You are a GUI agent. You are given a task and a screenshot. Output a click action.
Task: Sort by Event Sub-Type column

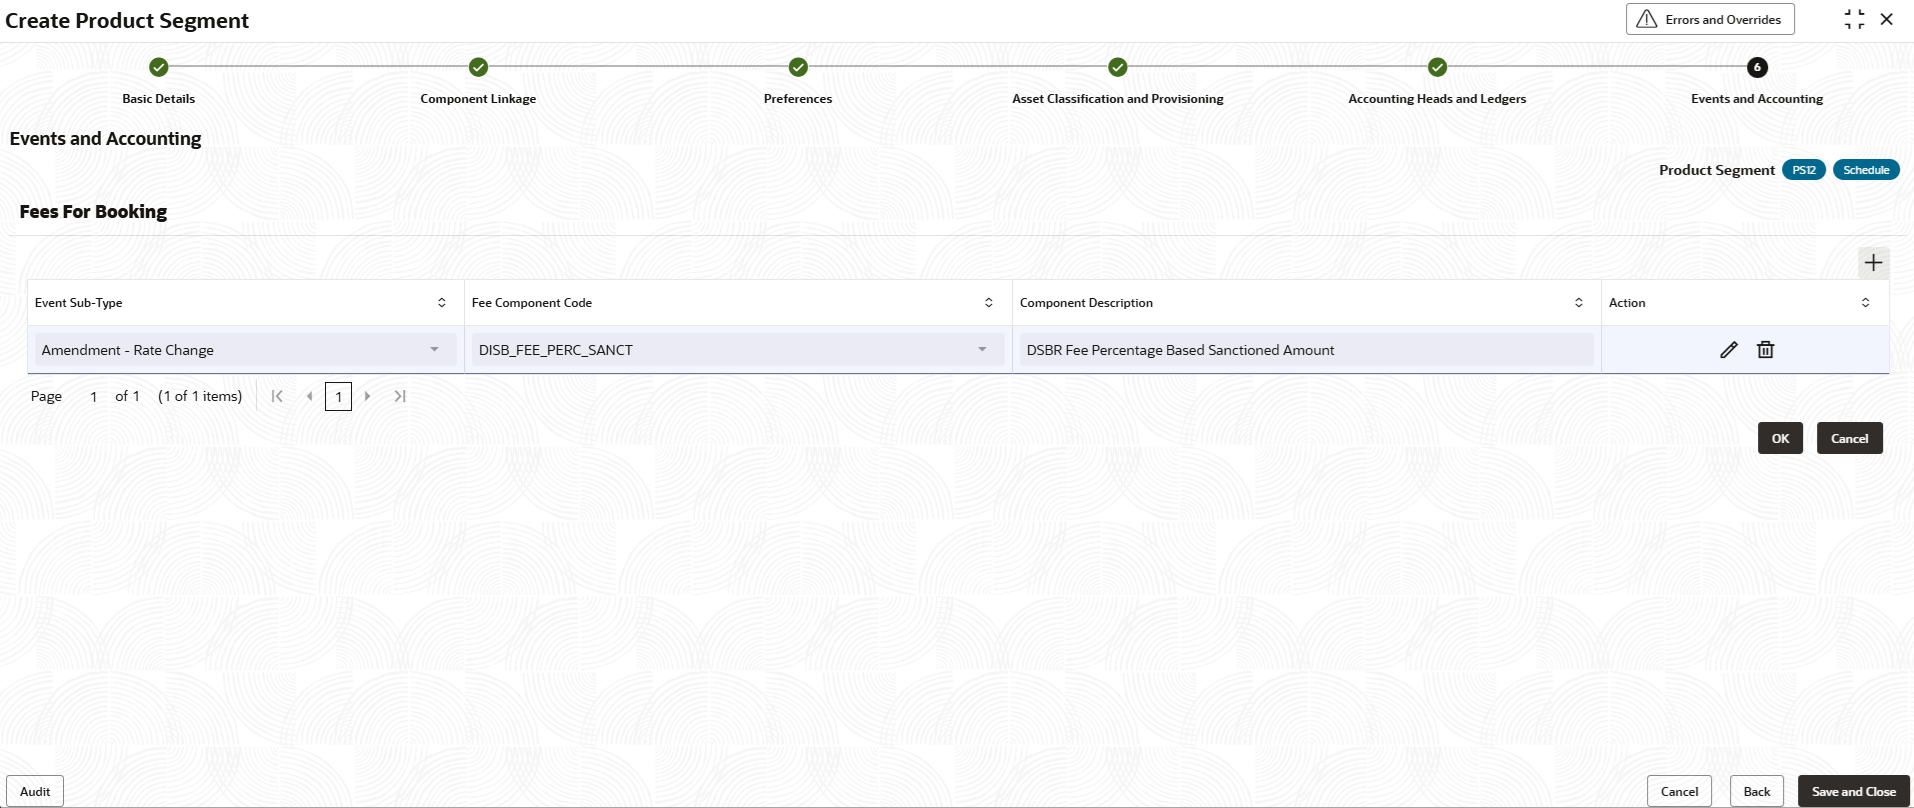pyautogui.click(x=442, y=303)
